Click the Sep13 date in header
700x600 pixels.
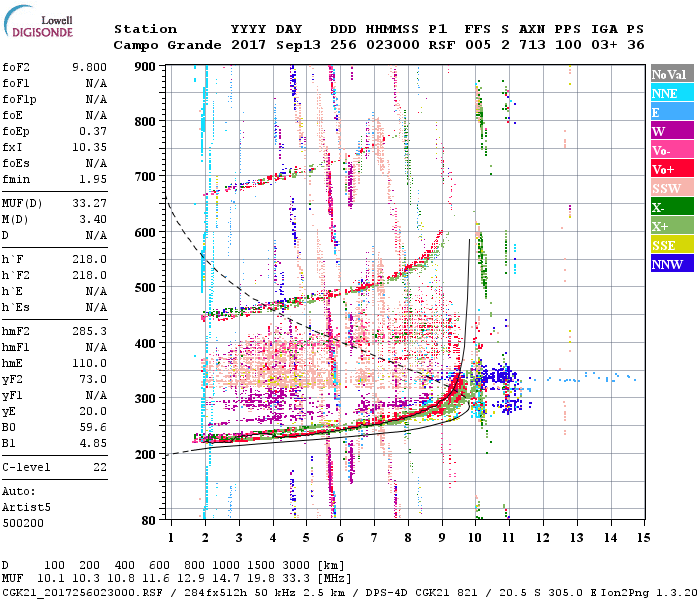coord(298,45)
